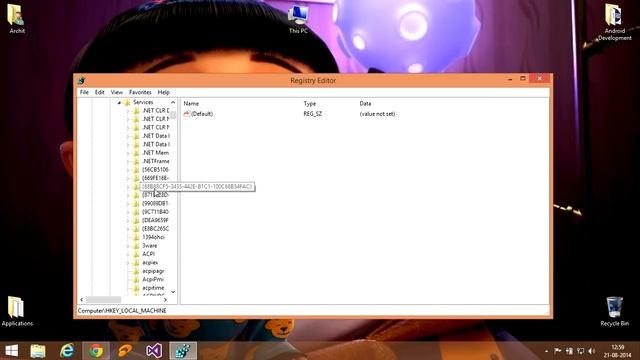The width and height of the screenshot is (640, 360).
Task: Click the acpitime key folder icon
Action: [x=136, y=288]
